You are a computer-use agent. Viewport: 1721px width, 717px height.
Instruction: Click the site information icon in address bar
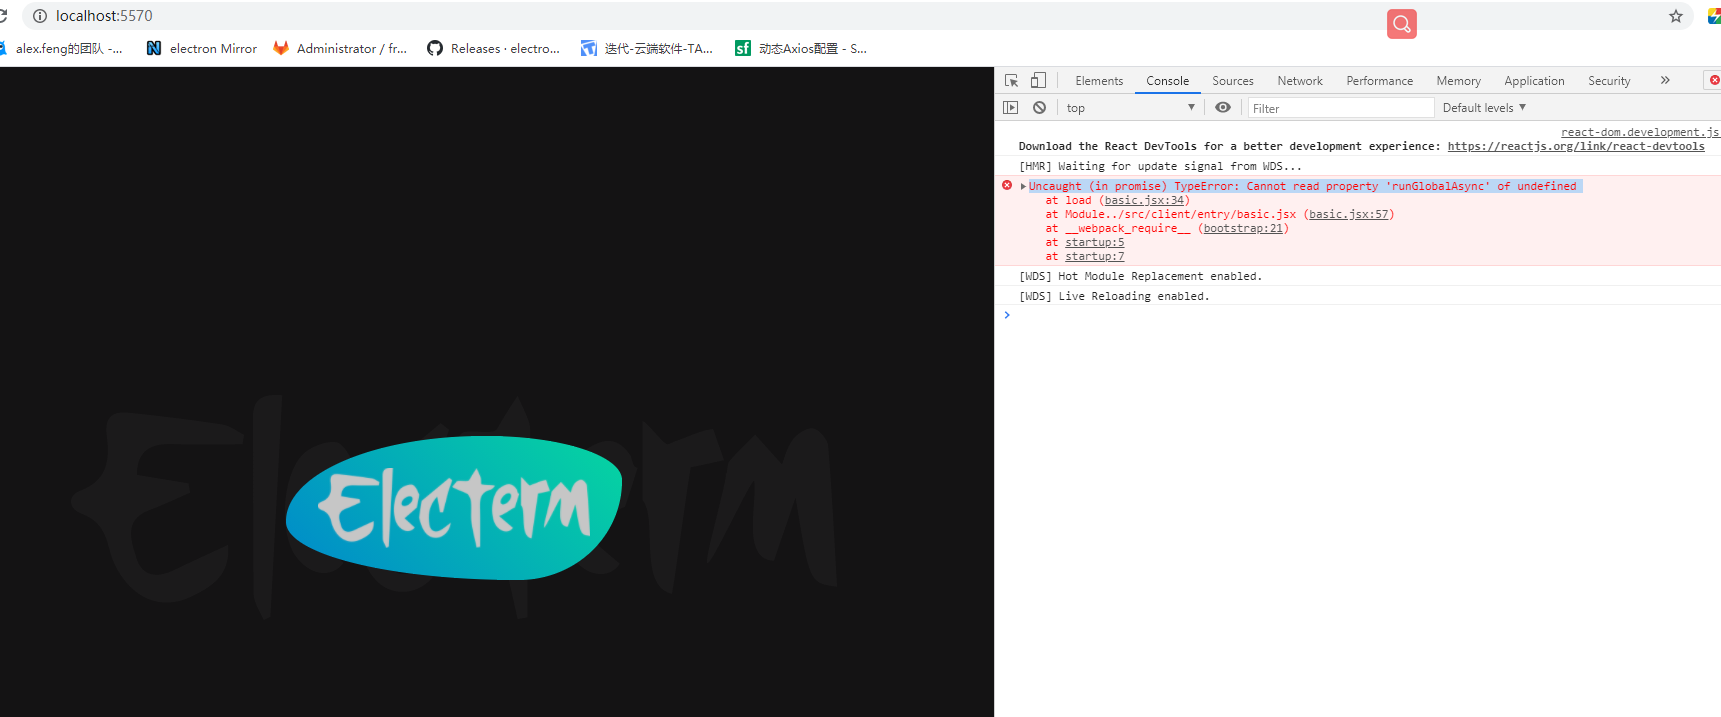pos(40,16)
